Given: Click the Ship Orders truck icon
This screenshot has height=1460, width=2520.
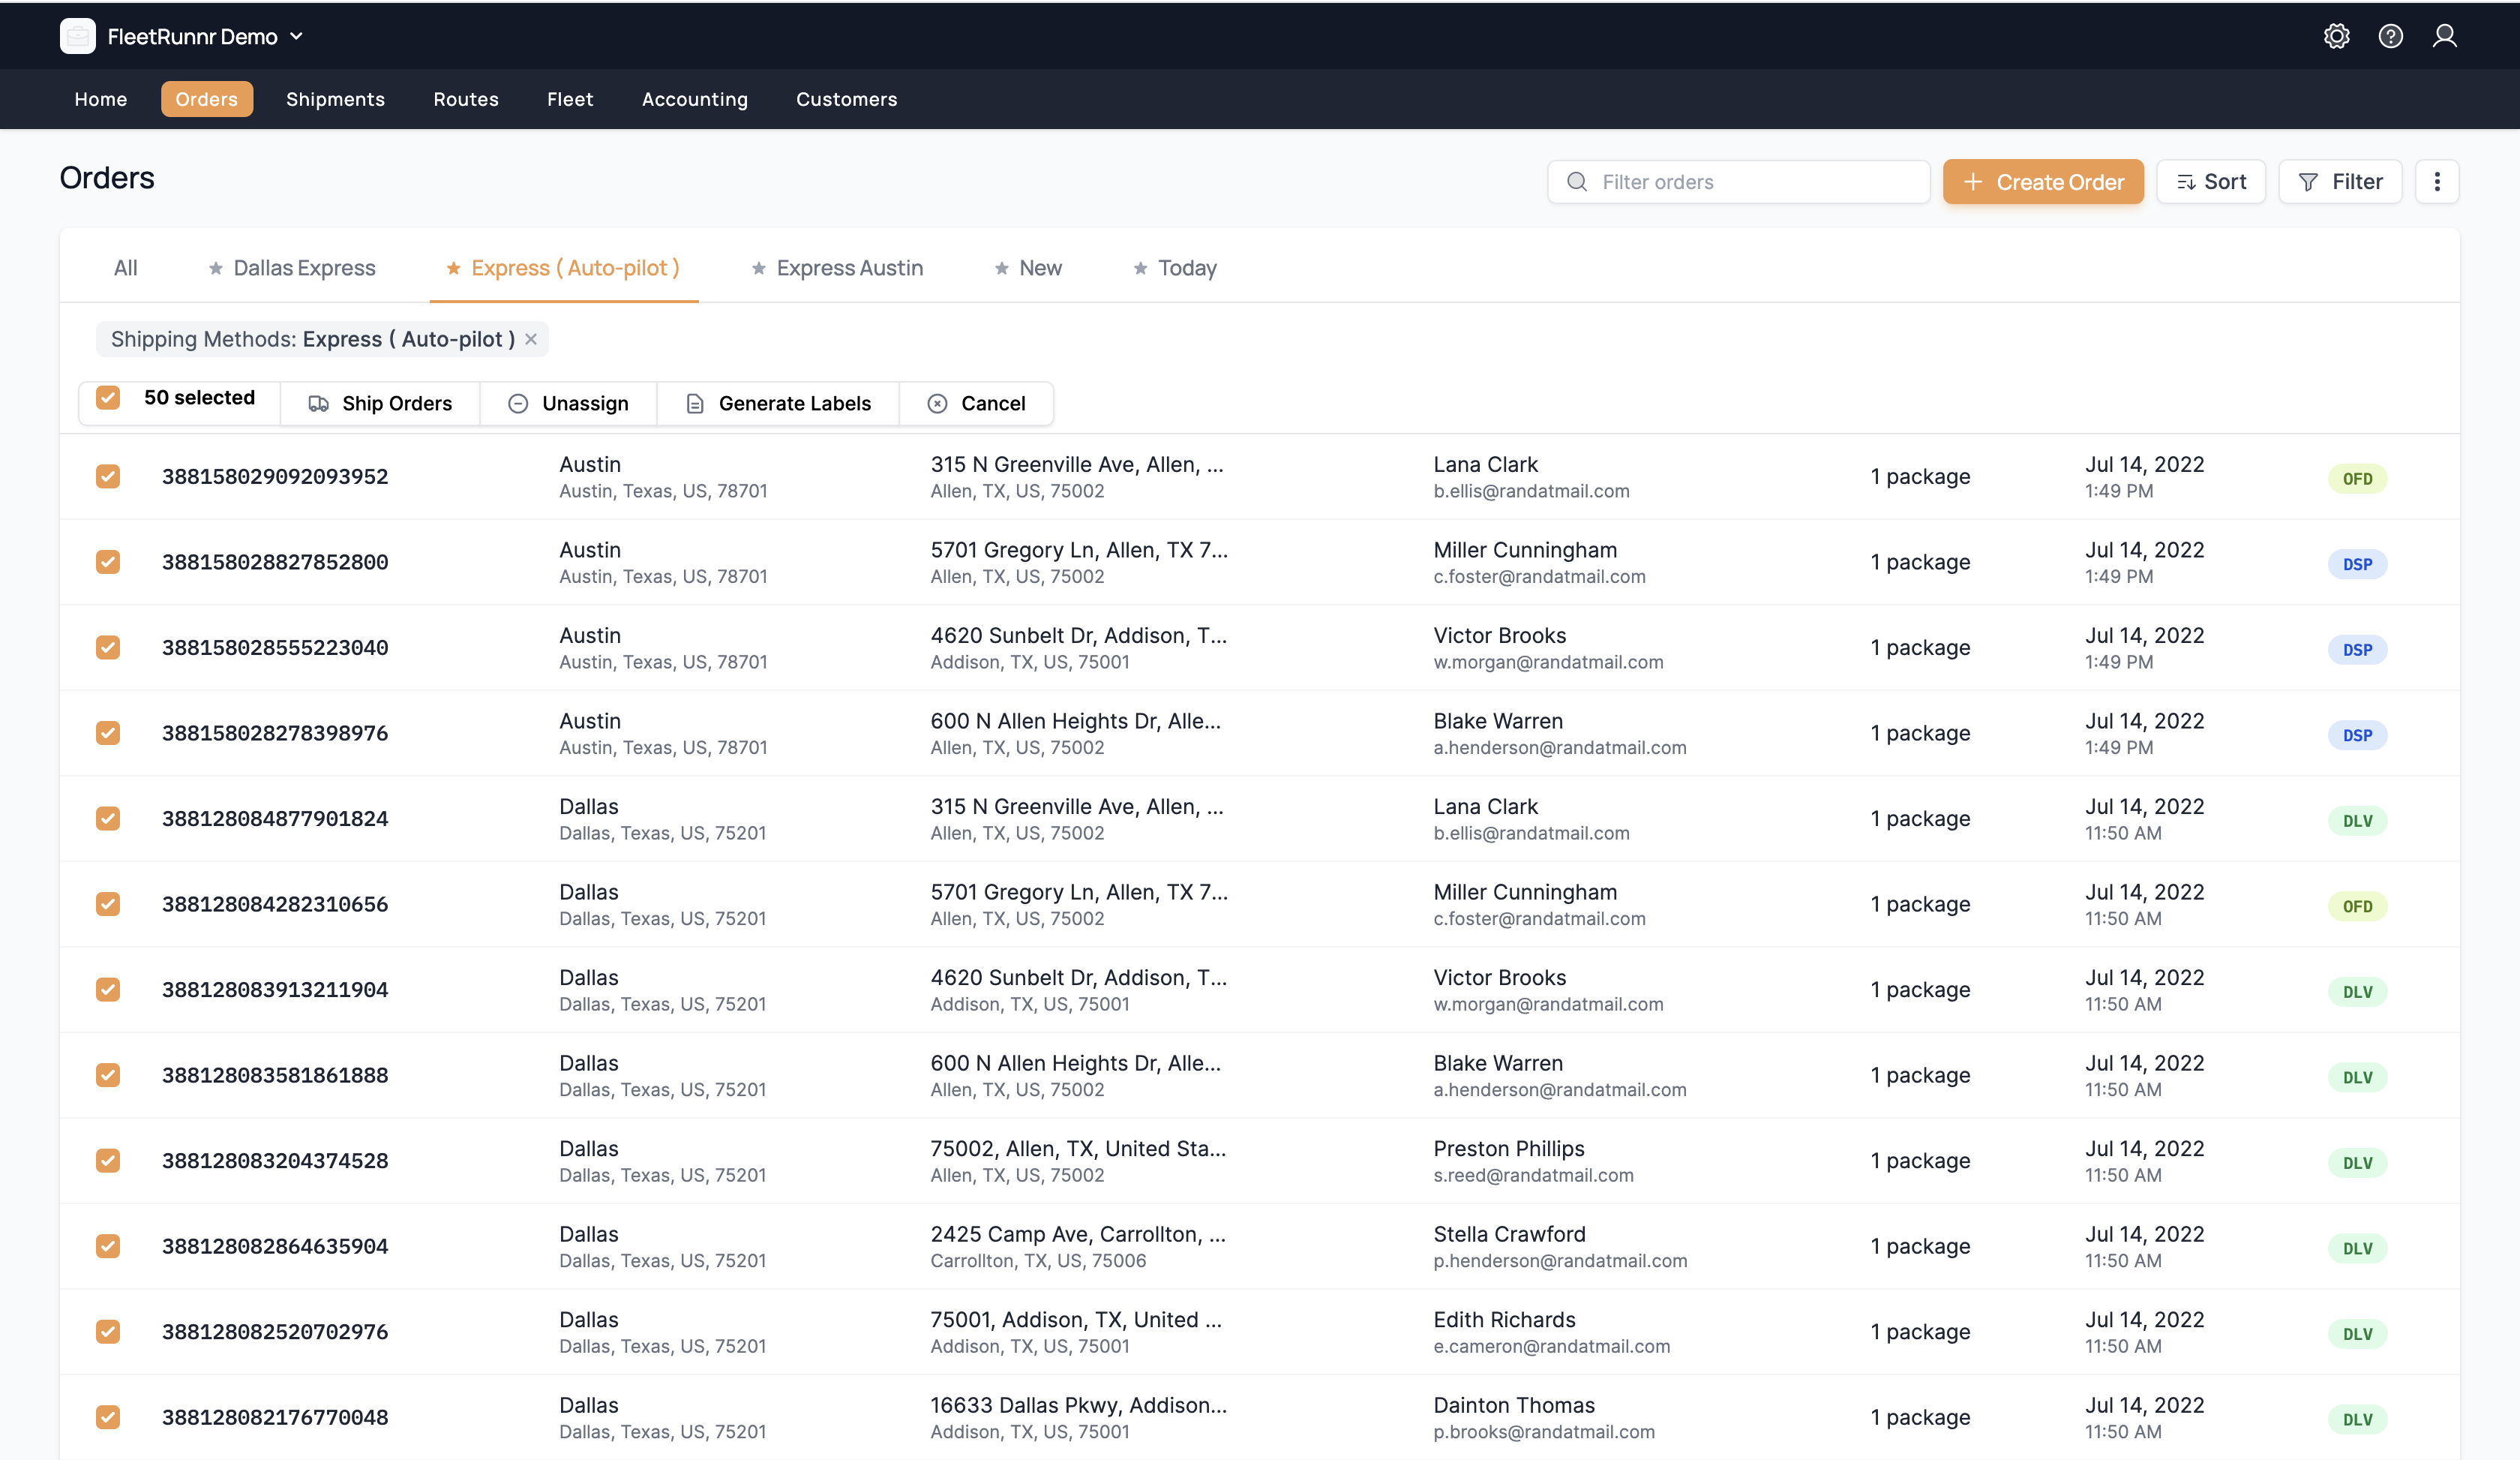Looking at the screenshot, I should tap(319, 403).
